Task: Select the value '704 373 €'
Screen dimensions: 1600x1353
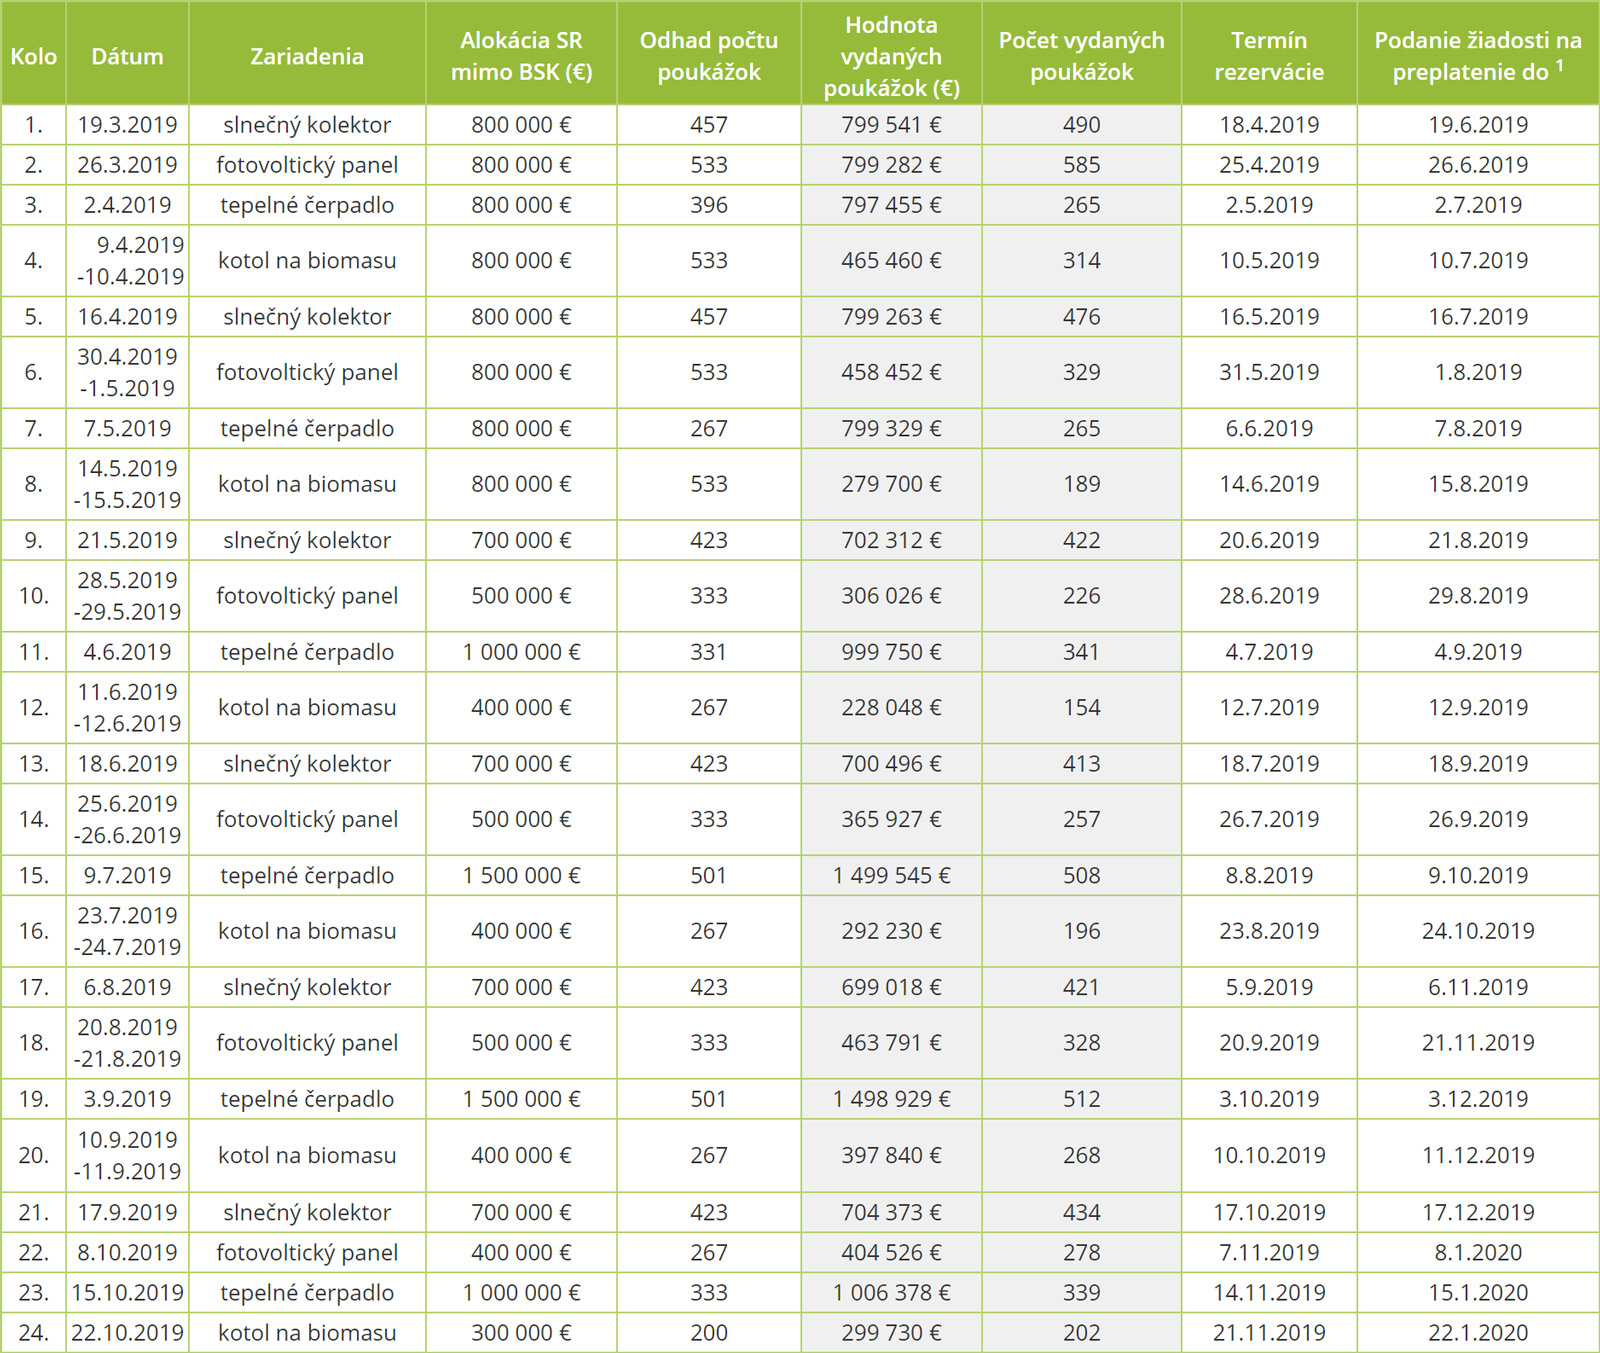Action: [891, 1212]
